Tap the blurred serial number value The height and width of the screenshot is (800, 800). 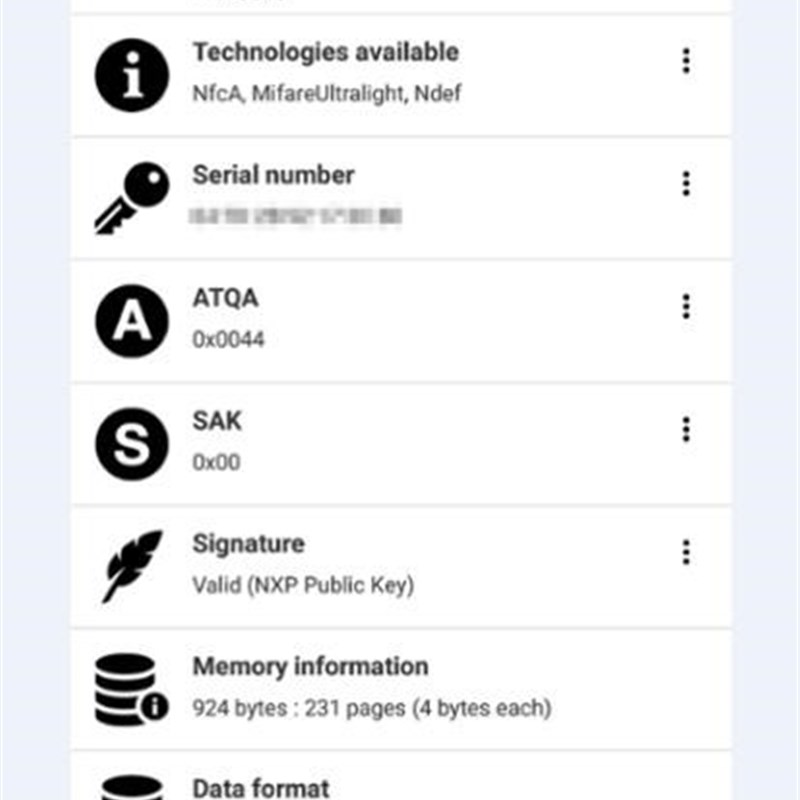[297, 215]
